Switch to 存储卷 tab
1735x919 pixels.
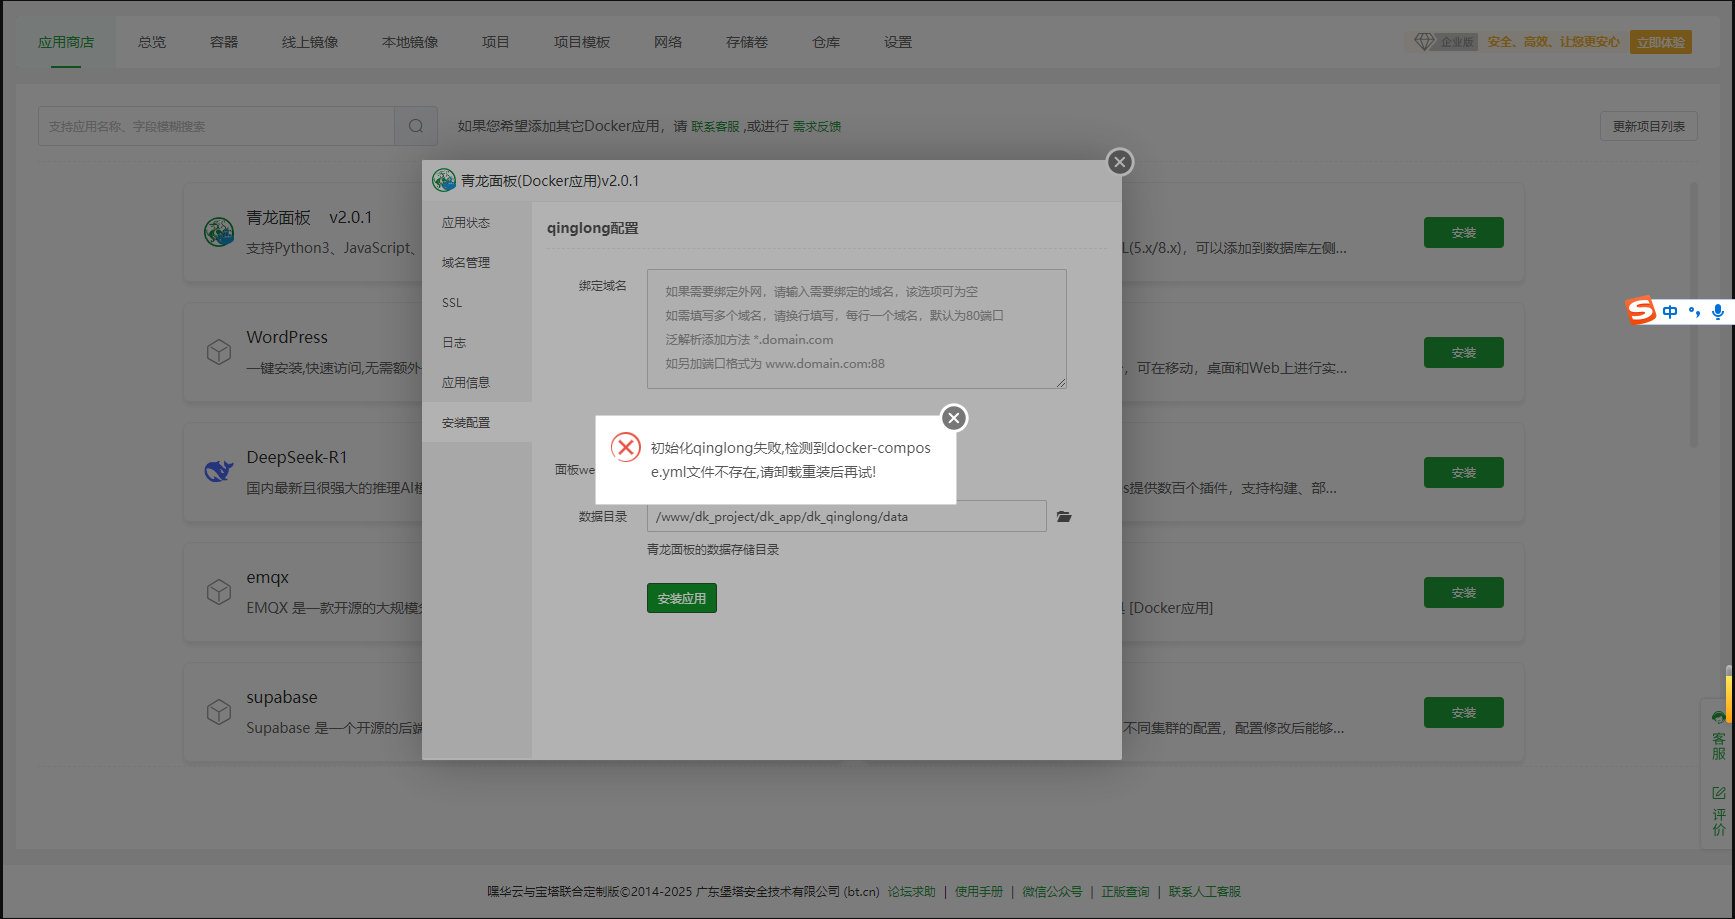click(747, 42)
